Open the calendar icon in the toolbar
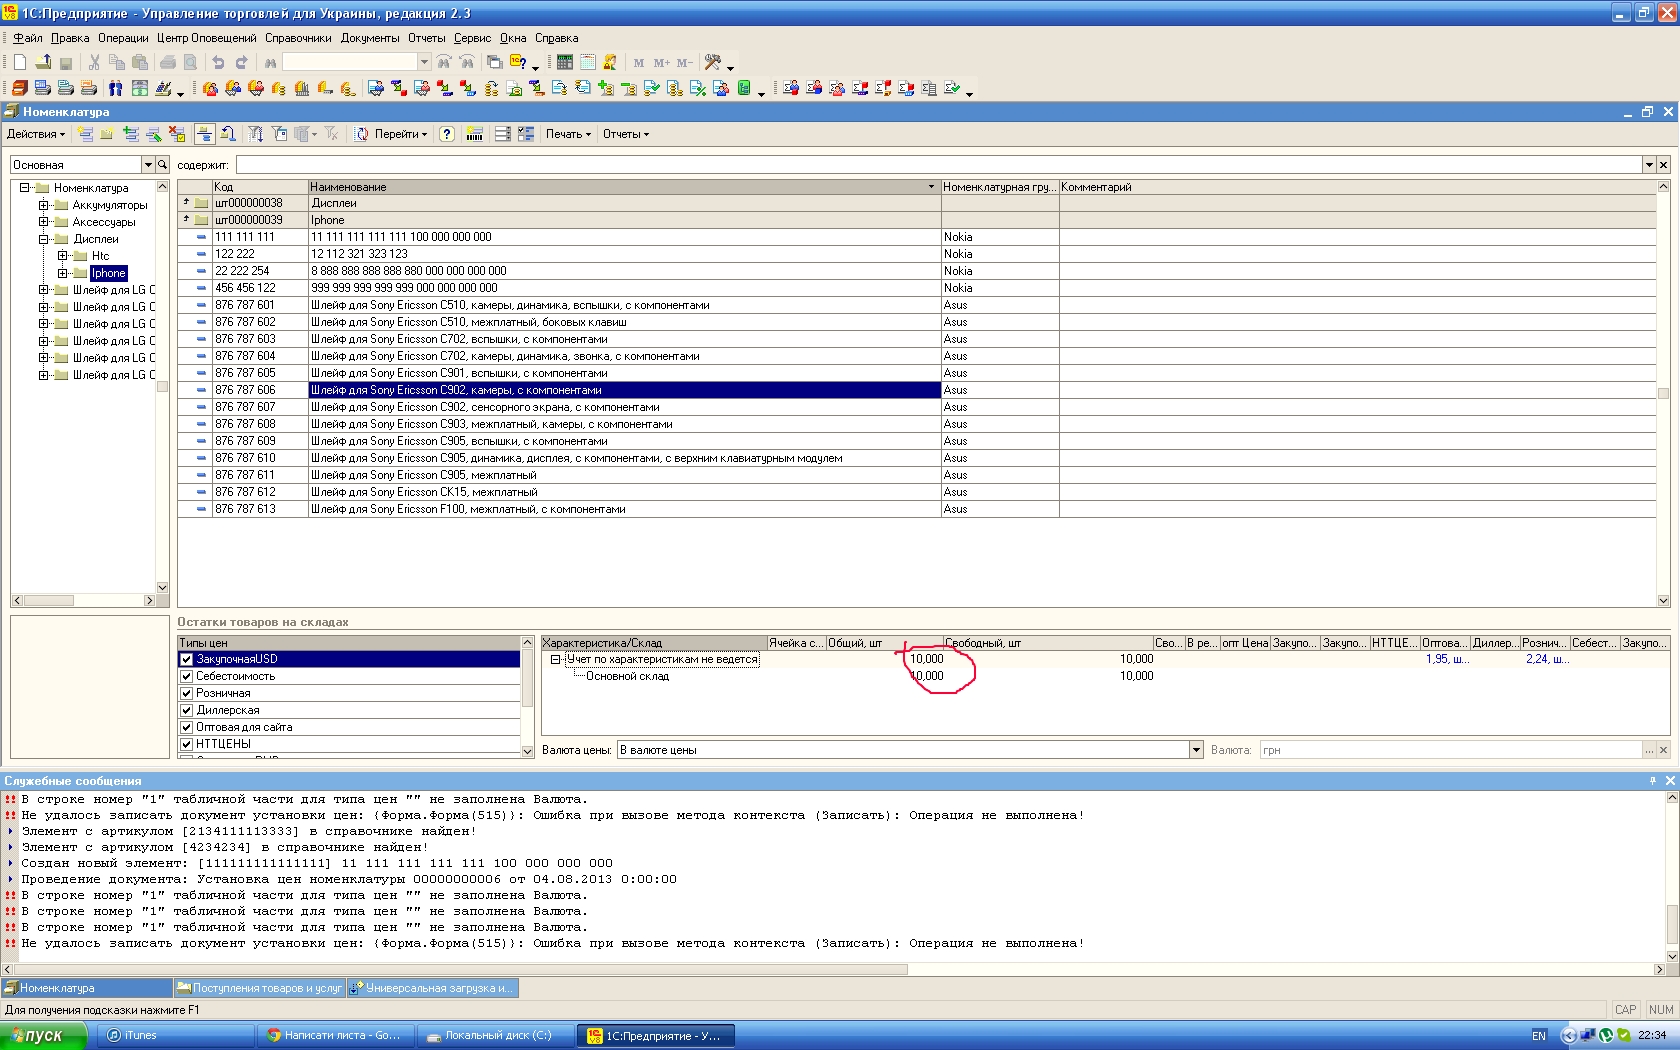1680x1050 pixels. [x=587, y=62]
